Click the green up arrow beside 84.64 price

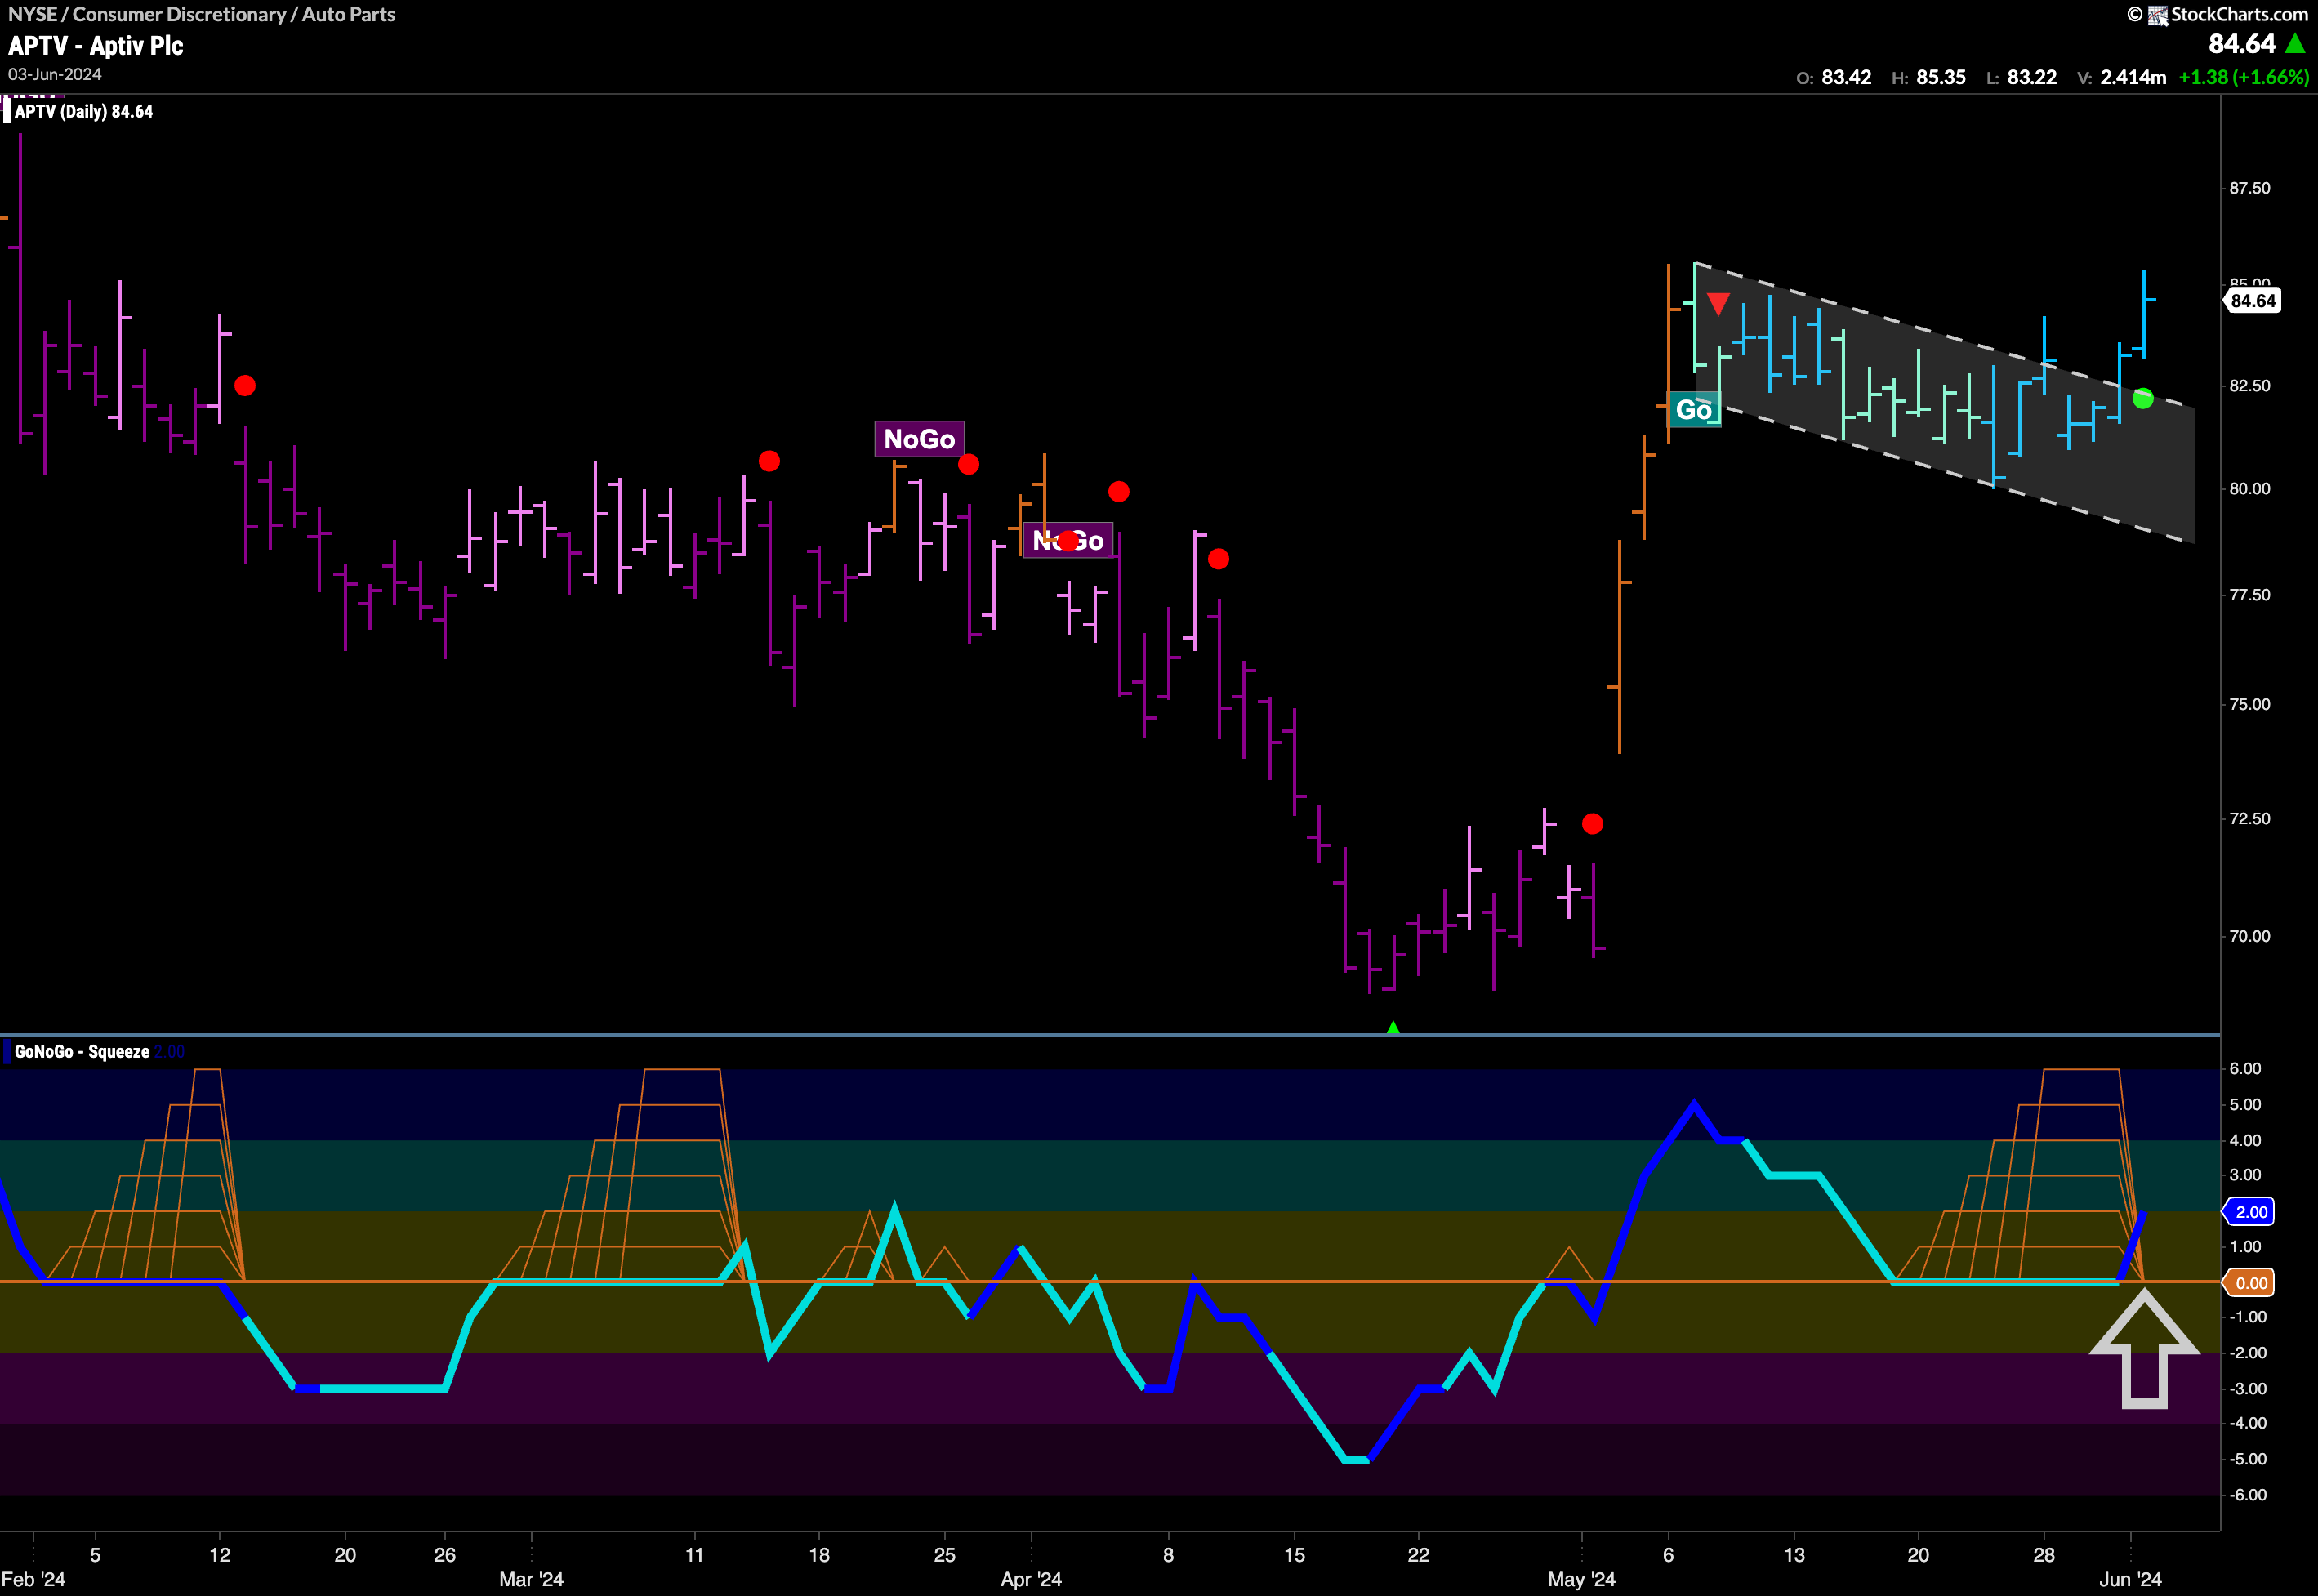point(2295,44)
